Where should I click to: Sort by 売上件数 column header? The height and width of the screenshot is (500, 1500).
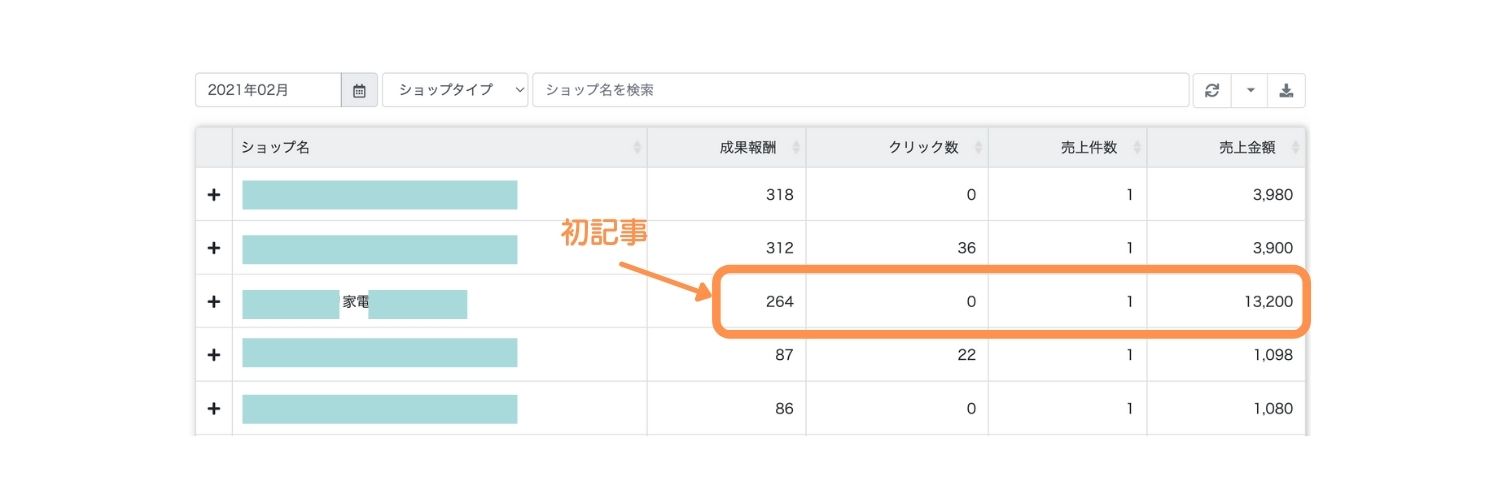tap(1089, 147)
